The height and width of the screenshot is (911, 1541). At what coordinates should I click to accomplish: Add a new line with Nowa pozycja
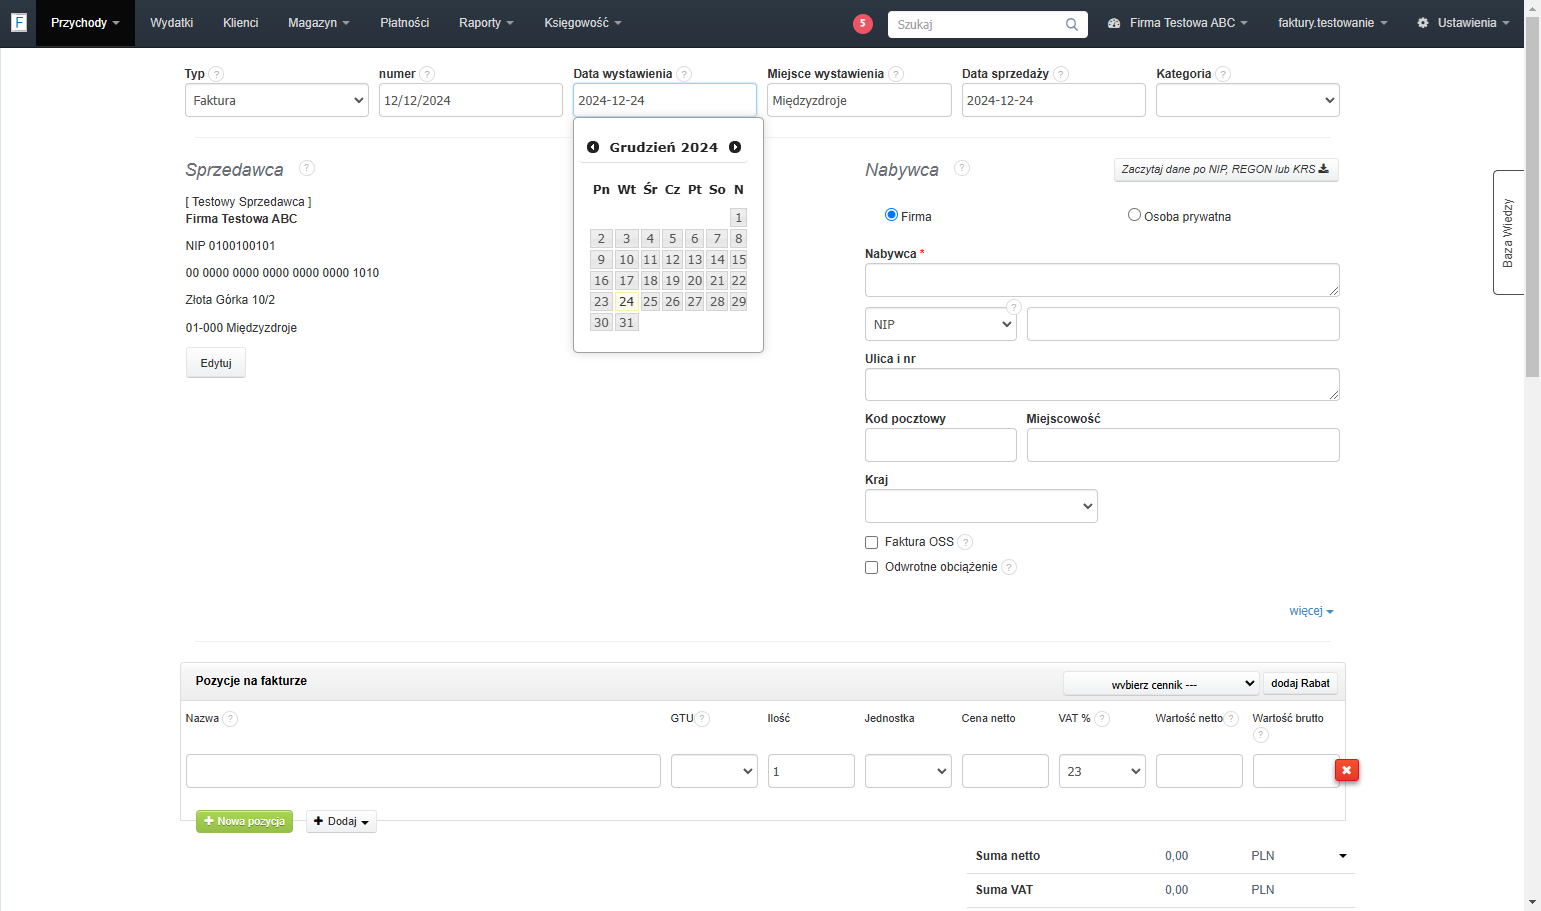[244, 821]
